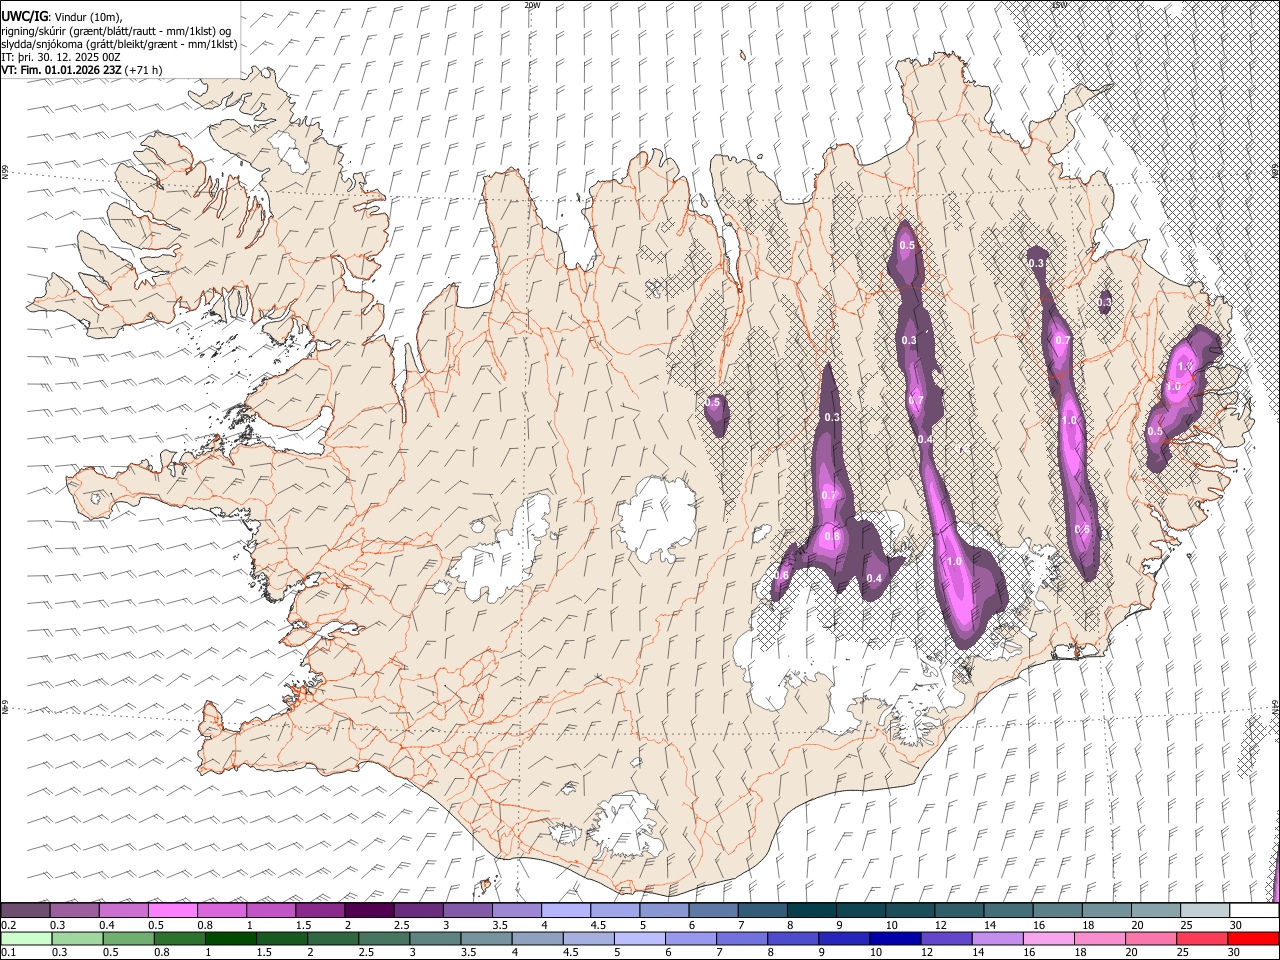Screen dimensions: 1280x960
Task: Click the '0.2' label under the upper legend
Action: [x=8, y=925]
